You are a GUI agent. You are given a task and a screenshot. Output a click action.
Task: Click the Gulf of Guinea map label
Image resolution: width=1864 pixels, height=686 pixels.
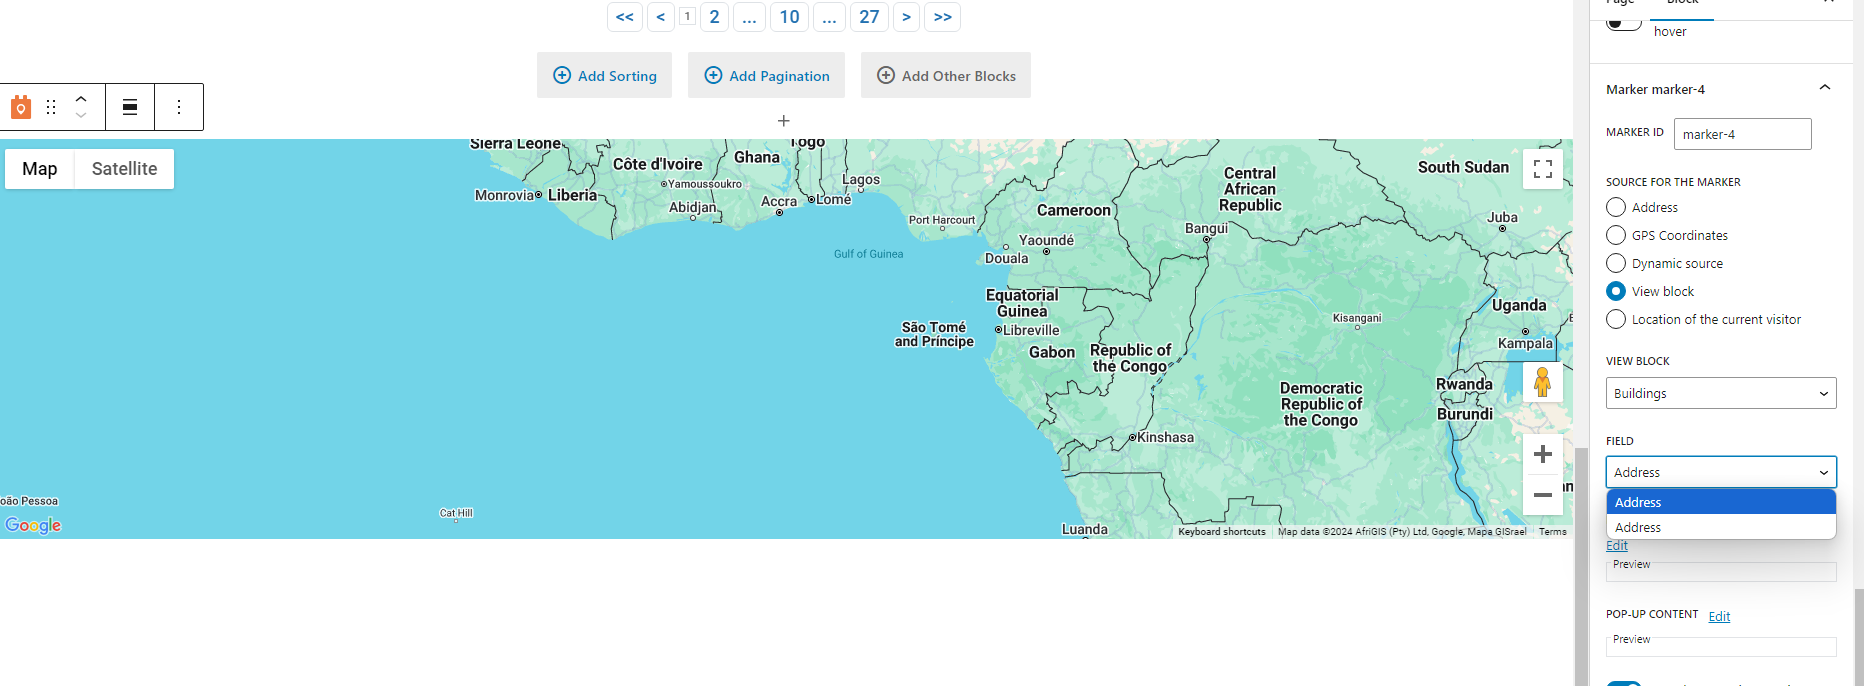click(x=868, y=254)
